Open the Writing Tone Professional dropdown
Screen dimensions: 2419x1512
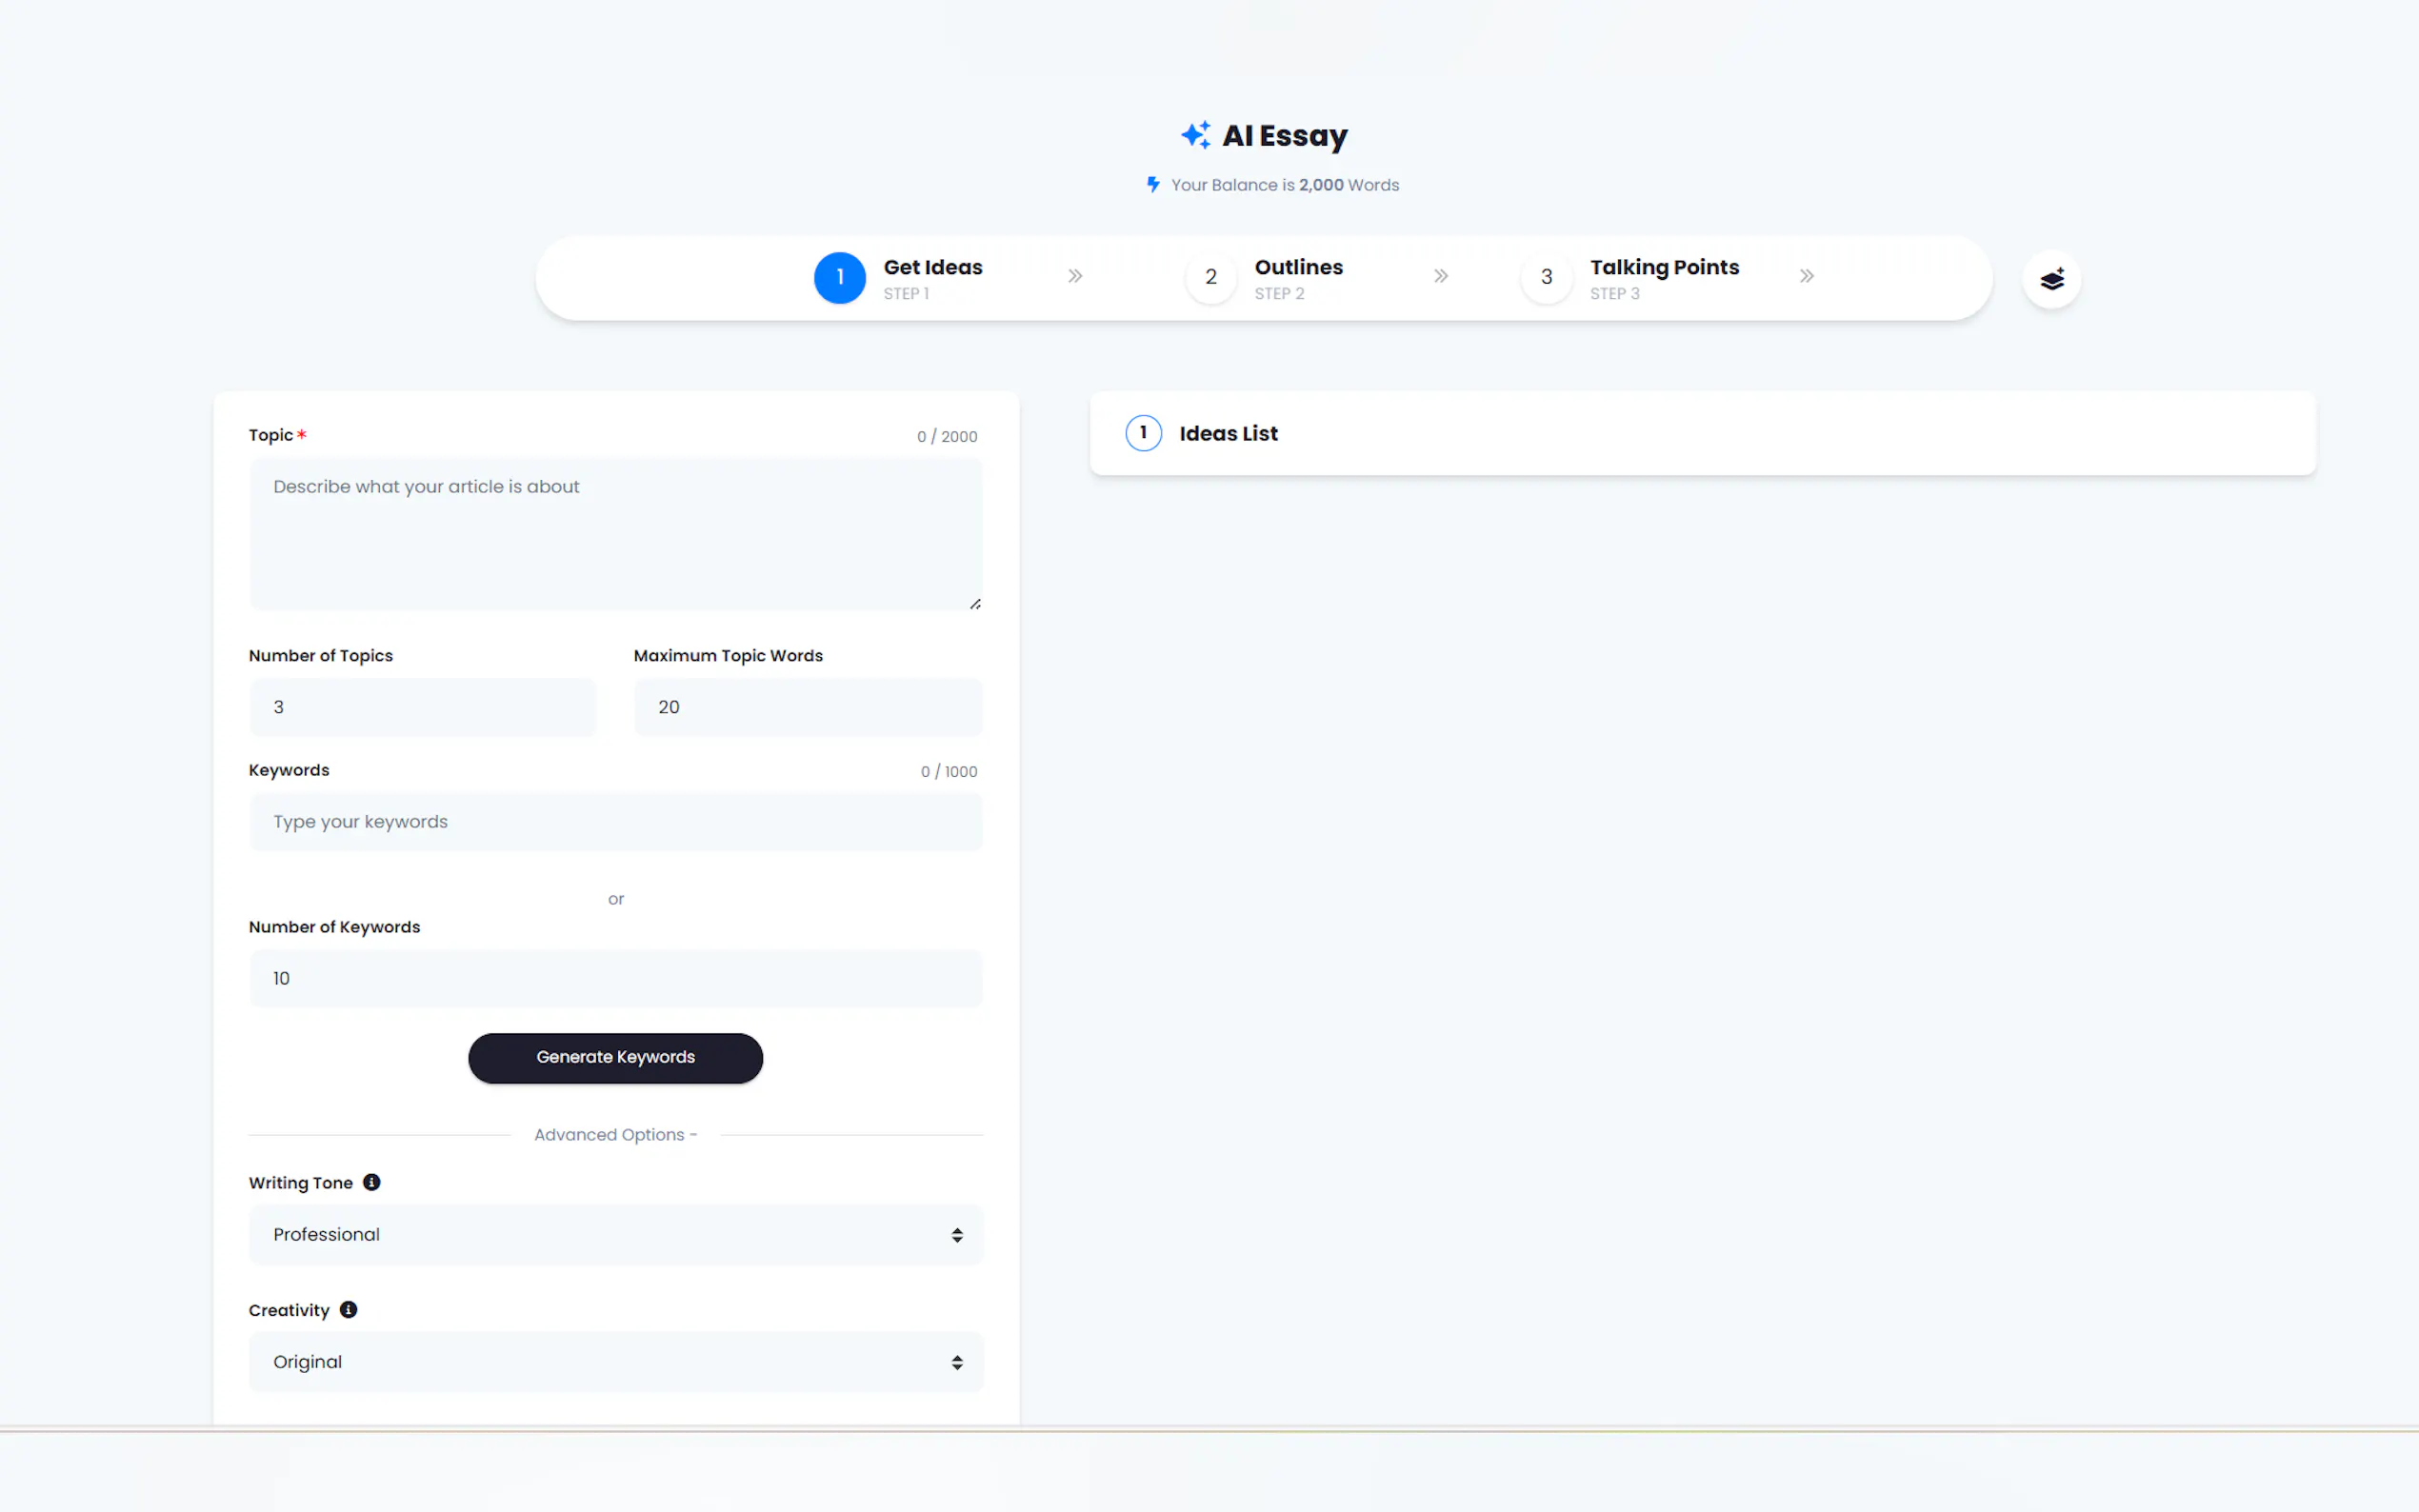pos(615,1234)
